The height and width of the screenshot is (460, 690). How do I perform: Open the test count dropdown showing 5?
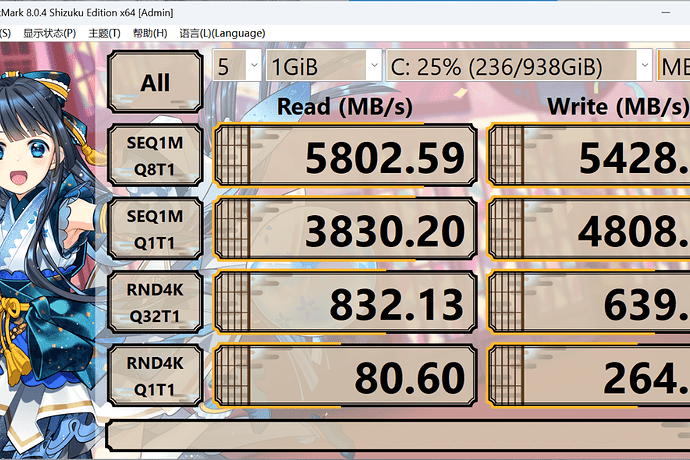click(x=237, y=66)
